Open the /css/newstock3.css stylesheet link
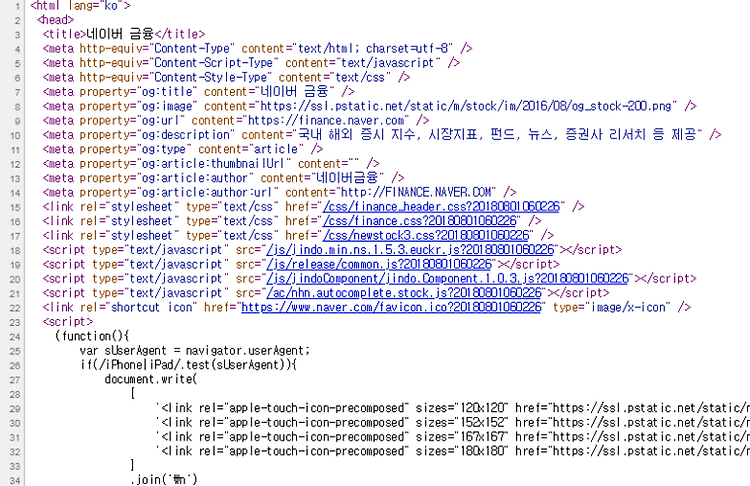Screen dimensions: 750x486 pyautogui.click(x=426, y=235)
